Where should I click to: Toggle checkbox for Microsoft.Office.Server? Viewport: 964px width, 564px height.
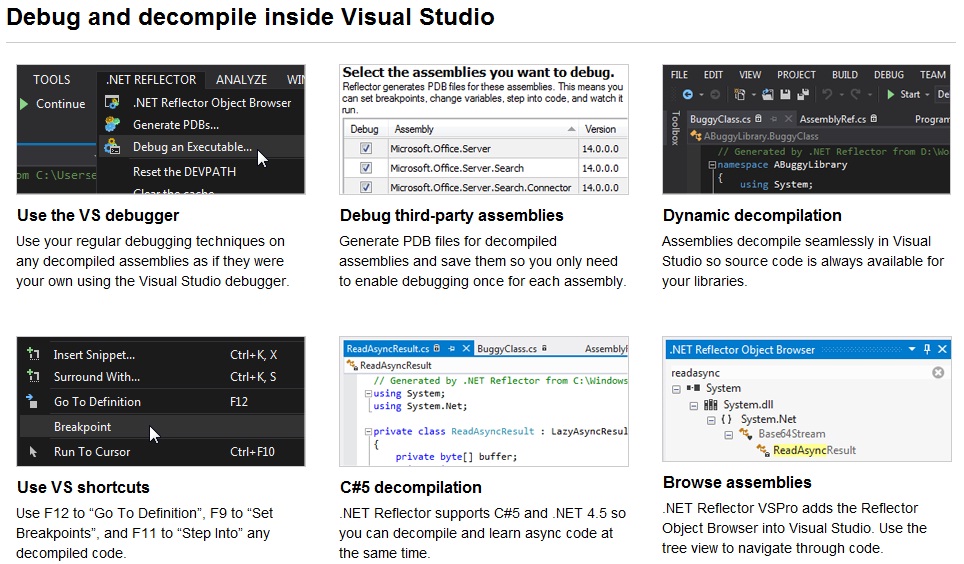coord(366,148)
